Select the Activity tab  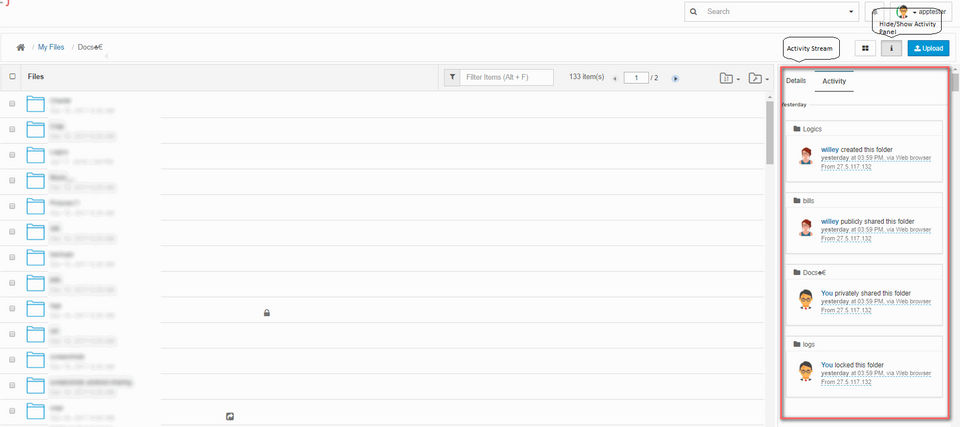pyautogui.click(x=834, y=80)
